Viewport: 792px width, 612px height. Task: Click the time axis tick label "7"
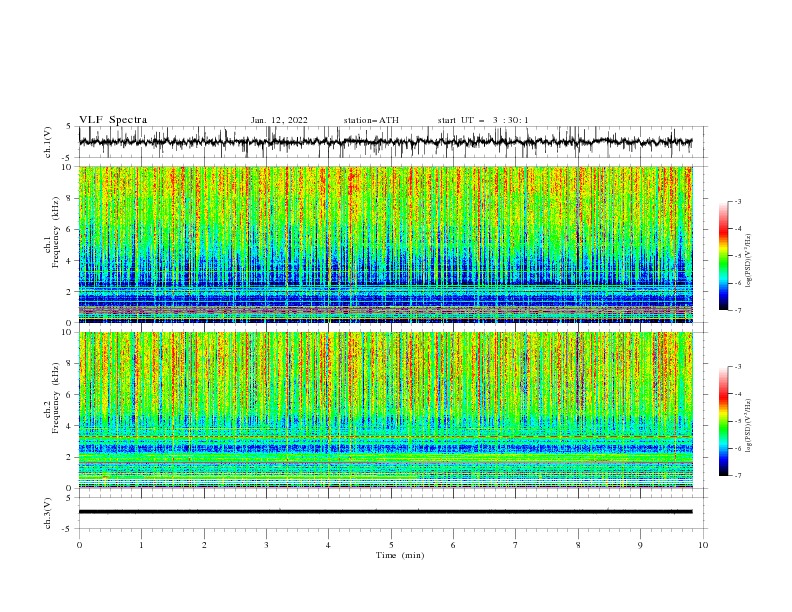[516, 545]
